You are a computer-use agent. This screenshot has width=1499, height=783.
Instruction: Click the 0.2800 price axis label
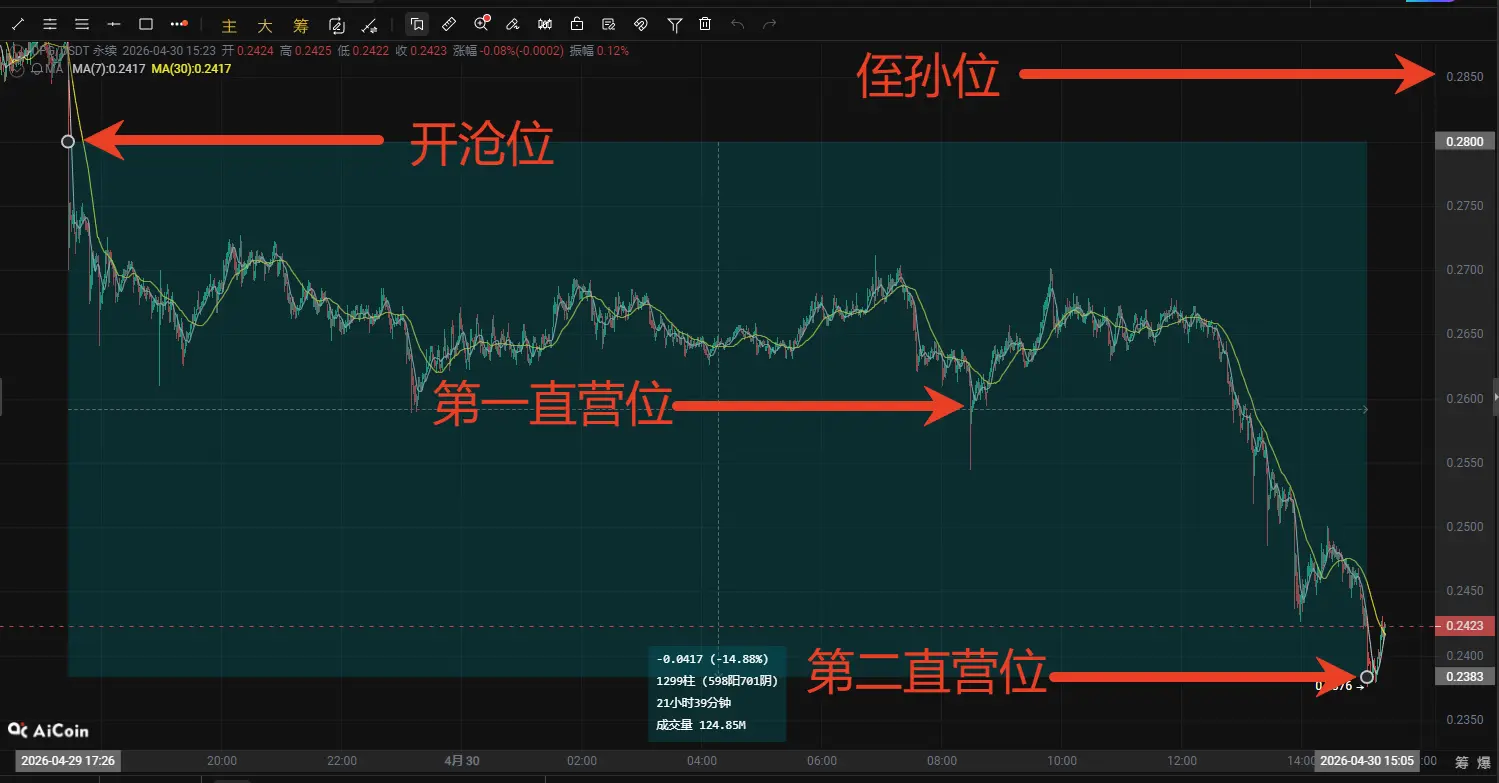point(1465,142)
